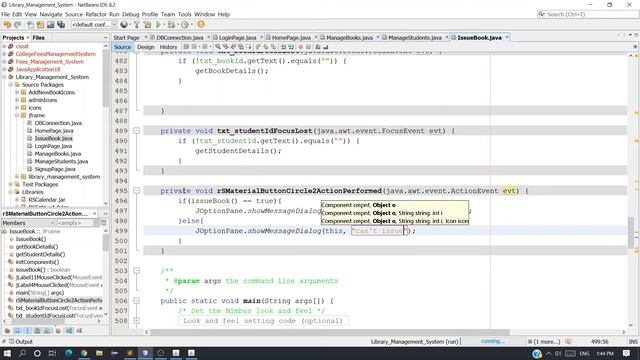Open File Explorer from the taskbar
Image resolution: width=640 pixels, height=360 pixels.
click(99, 353)
